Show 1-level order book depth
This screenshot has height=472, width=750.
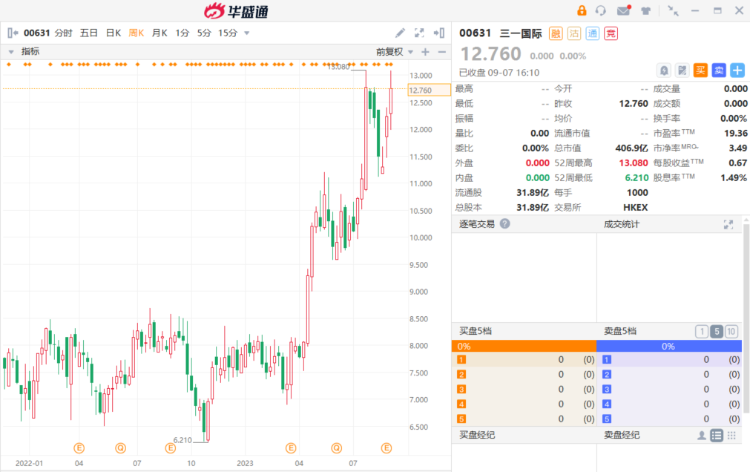(x=702, y=331)
